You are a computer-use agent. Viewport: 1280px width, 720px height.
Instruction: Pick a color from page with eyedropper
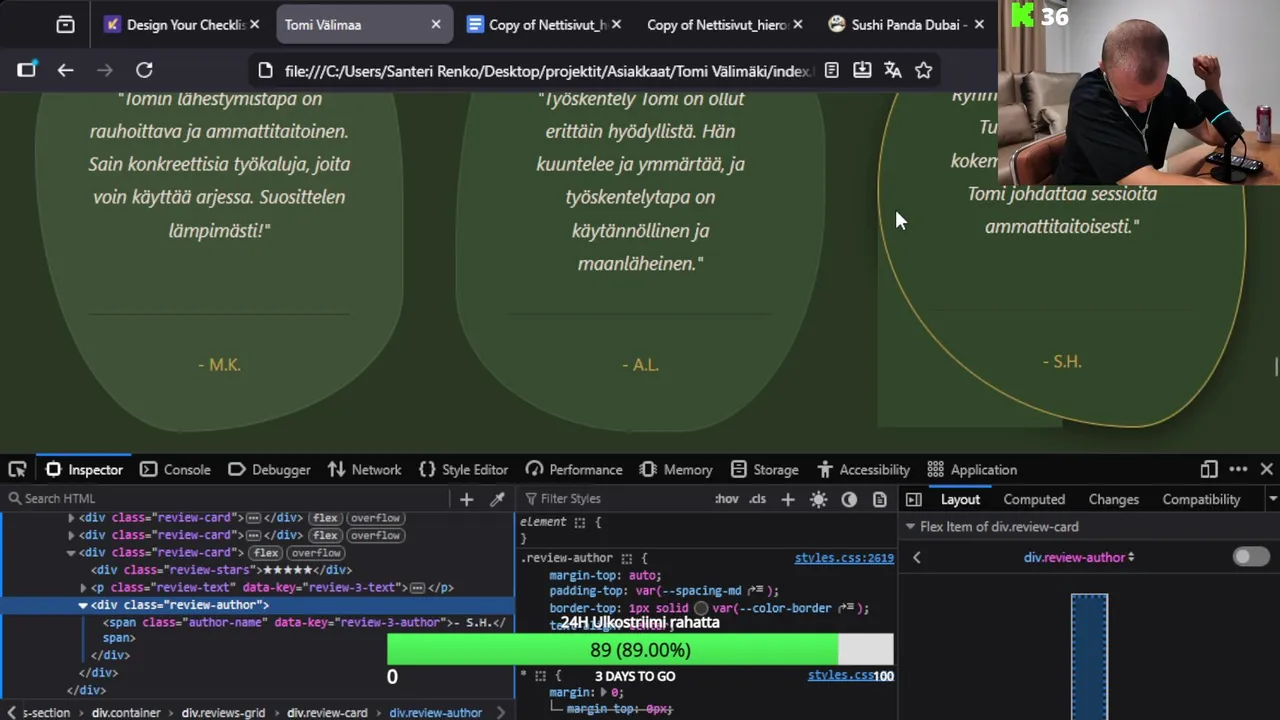tap(497, 499)
